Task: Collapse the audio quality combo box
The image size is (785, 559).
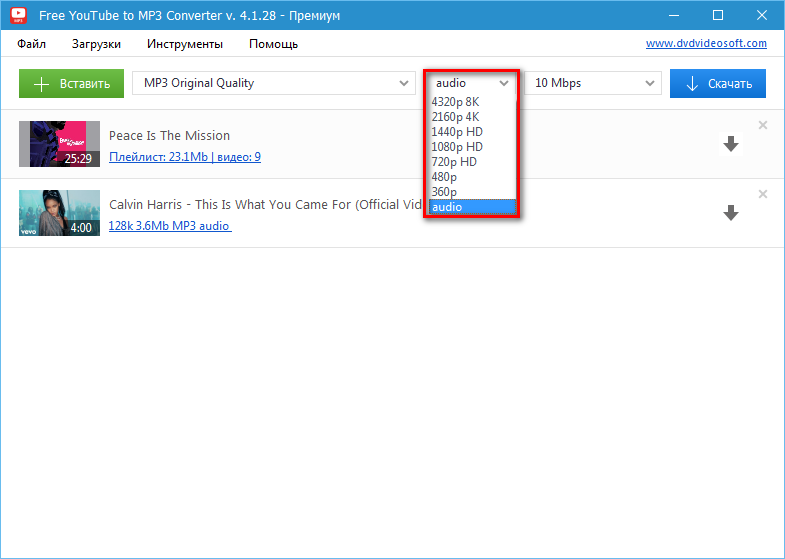Action: coord(472,83)
